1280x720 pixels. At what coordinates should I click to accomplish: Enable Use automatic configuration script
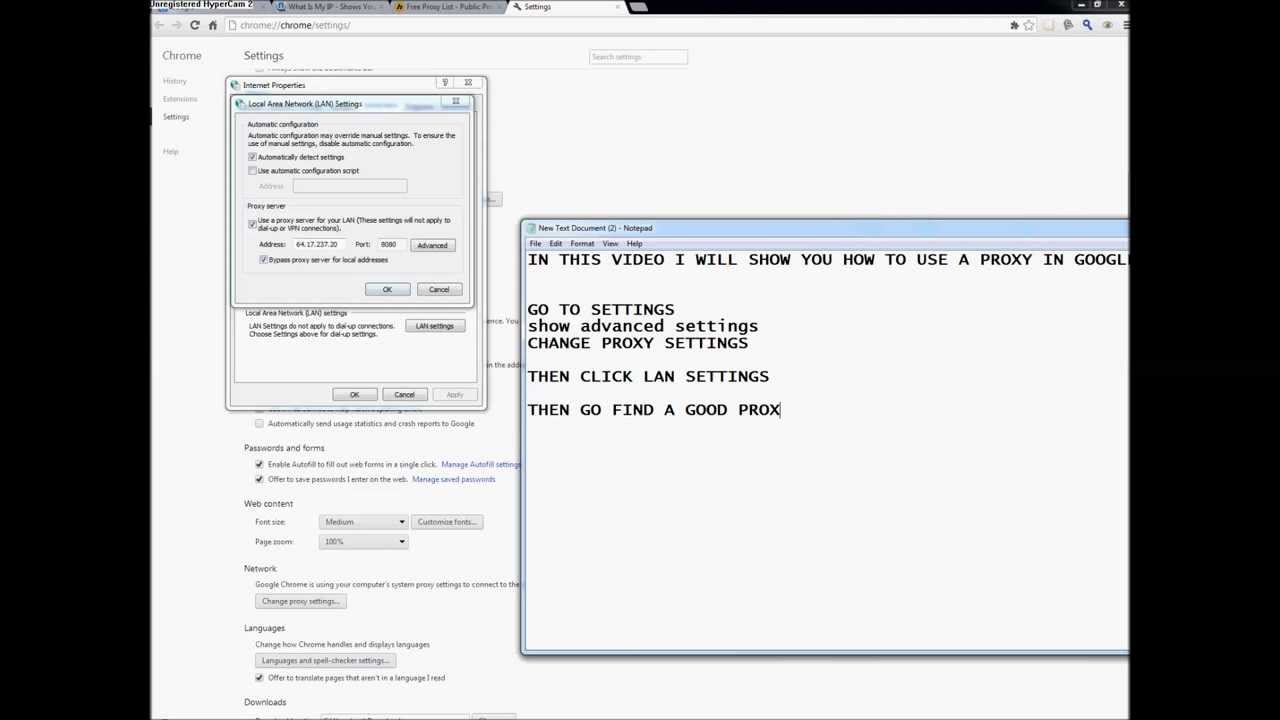click(252, 171)
